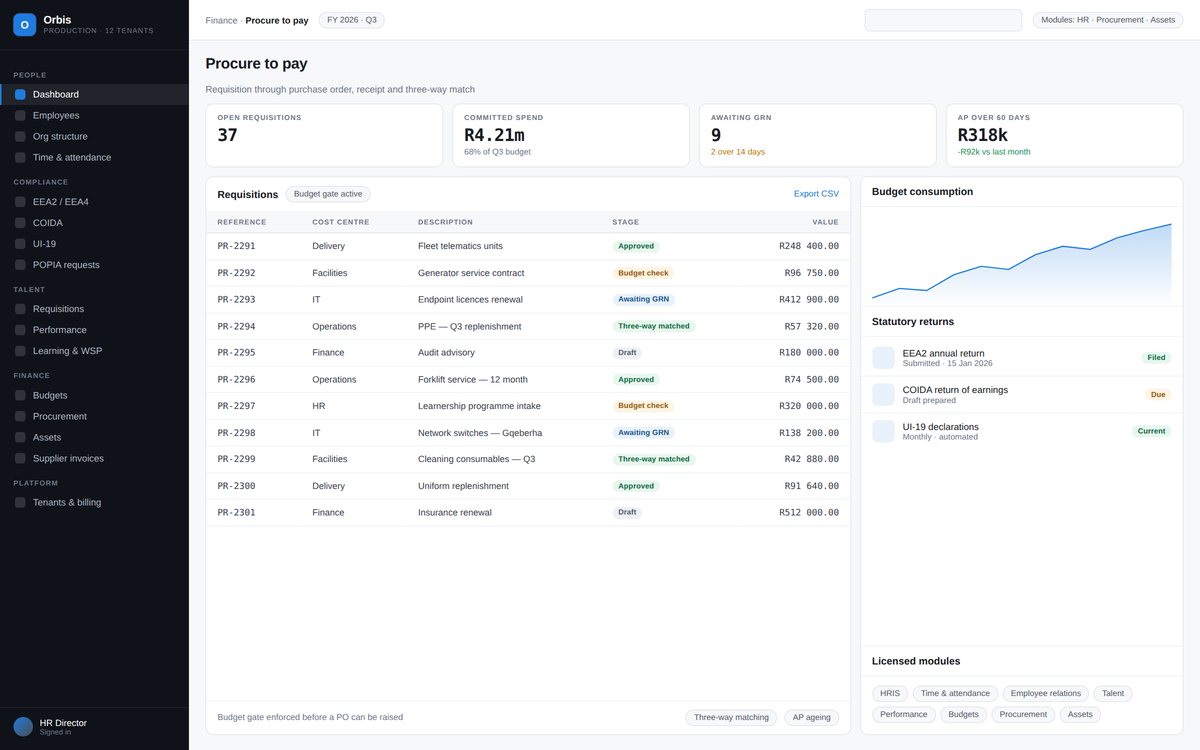Image resolution: width=1200 pixels, height=750 pixels.
Task: Export requisitions via Export CSV link
Action: pyautogui.click(x=816, y=194)
